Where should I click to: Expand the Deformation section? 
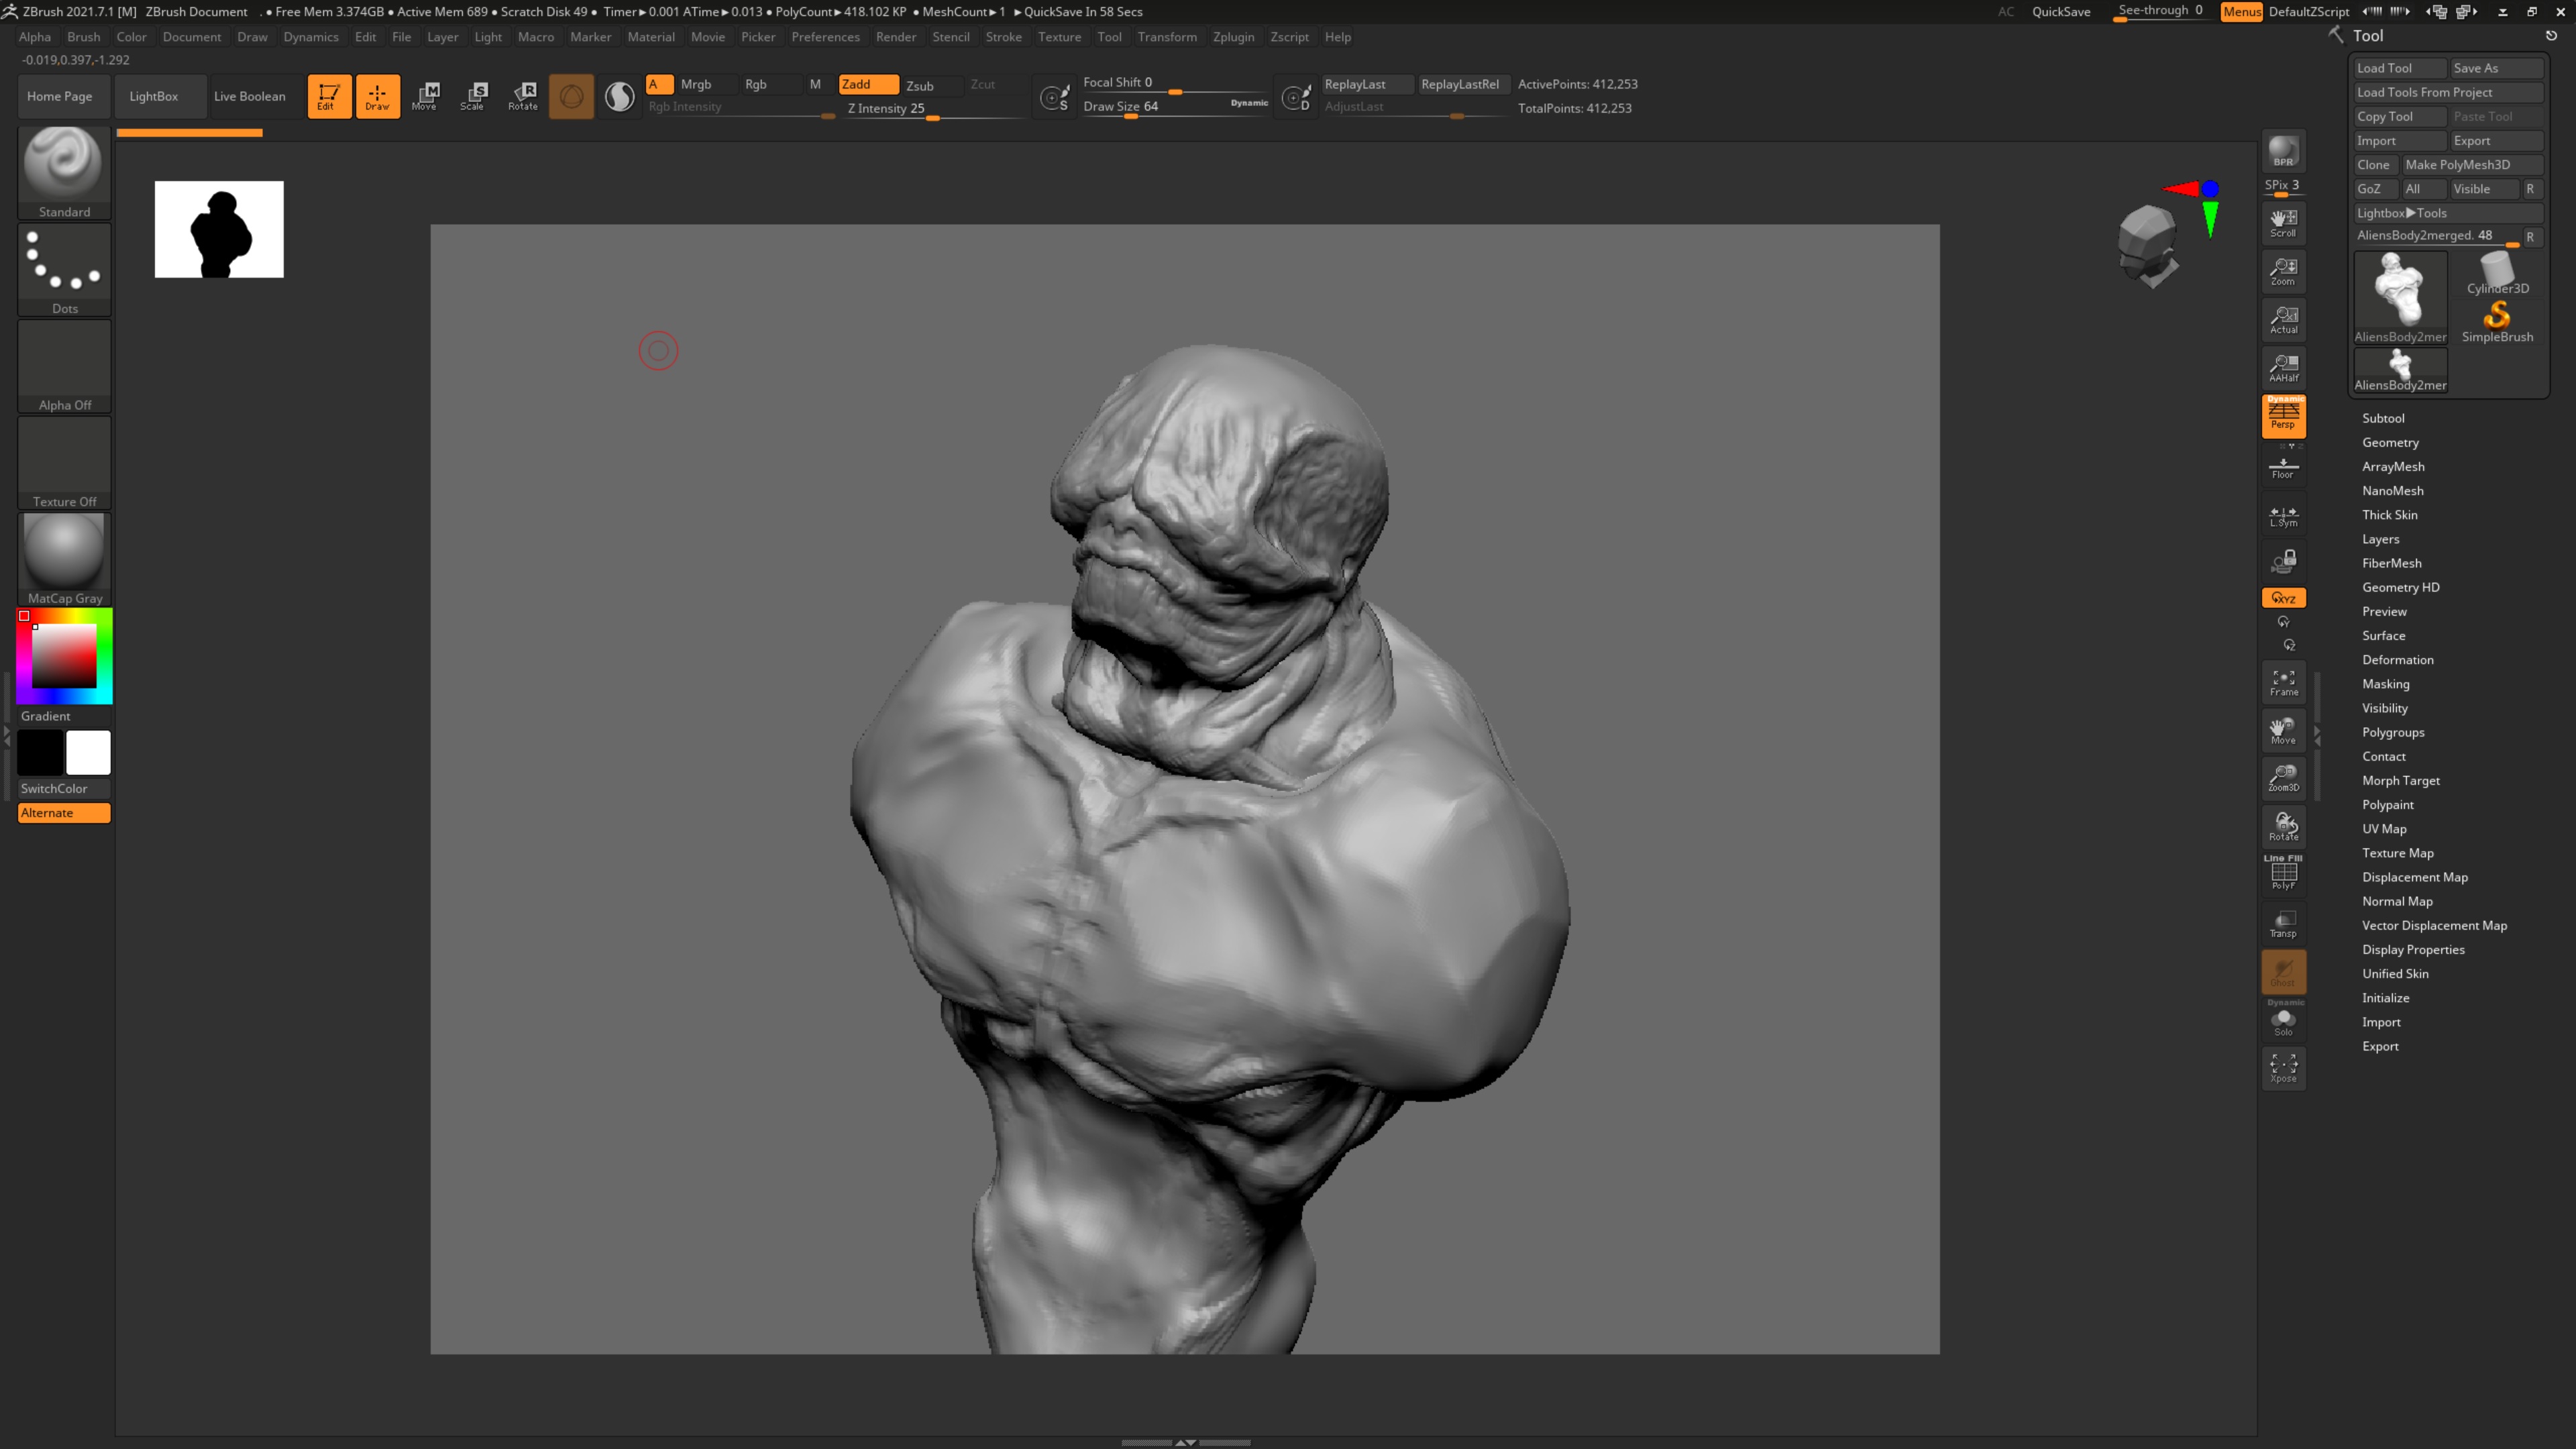click(x=2397, y=660)
